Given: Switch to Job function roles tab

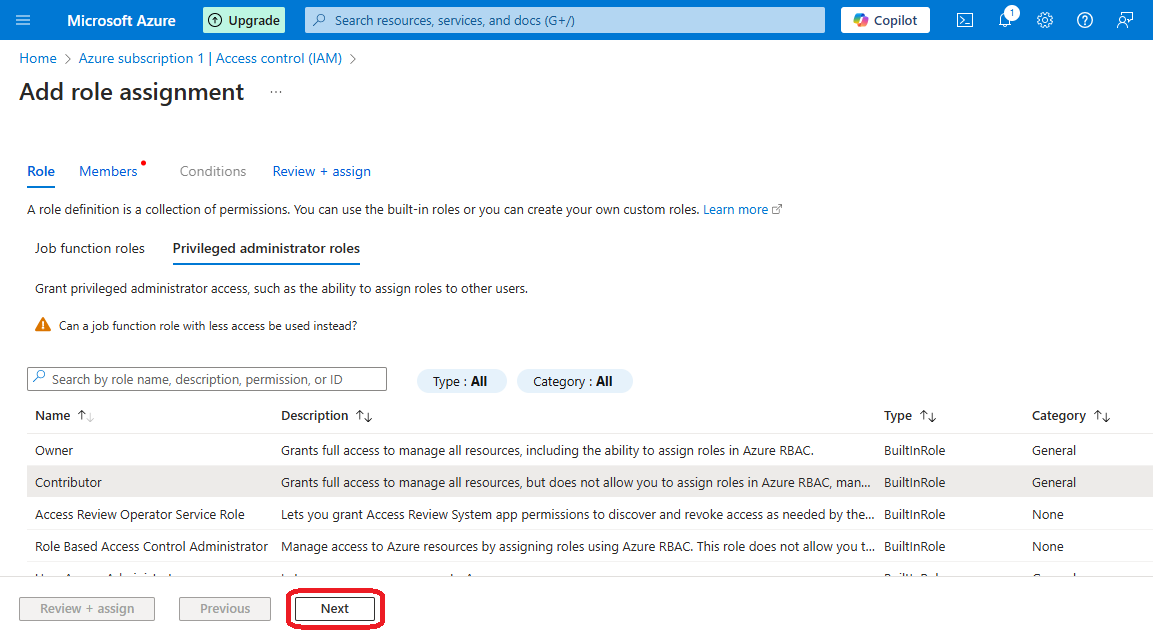Looking at the screenshot, I should (90, 248).
